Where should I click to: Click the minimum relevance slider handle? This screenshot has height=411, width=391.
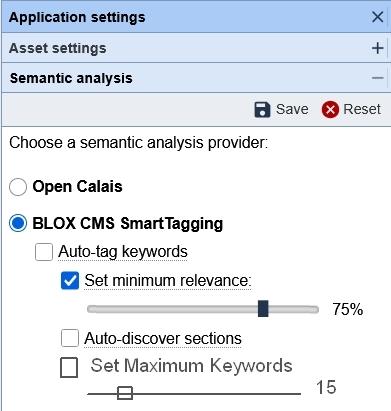263,309
